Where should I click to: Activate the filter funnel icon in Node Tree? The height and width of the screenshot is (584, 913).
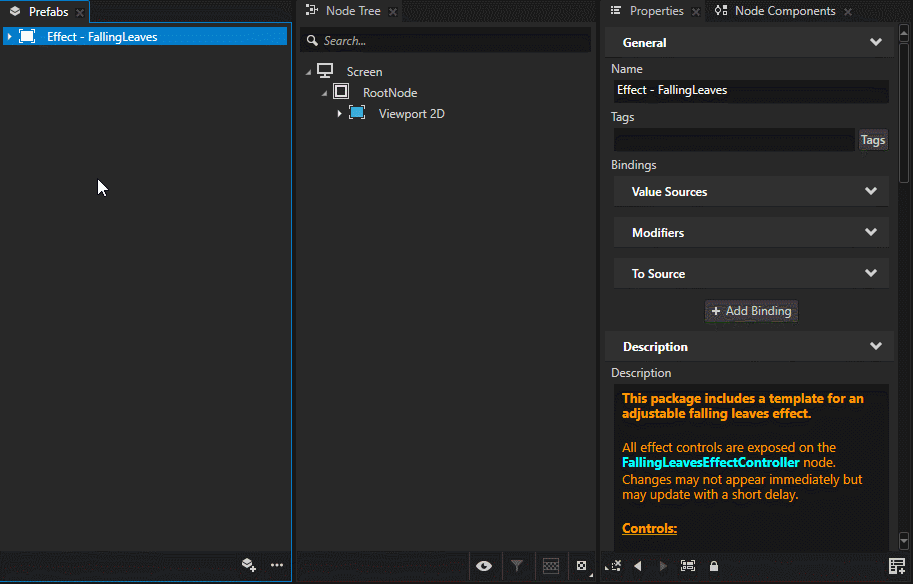pos(516,565)
